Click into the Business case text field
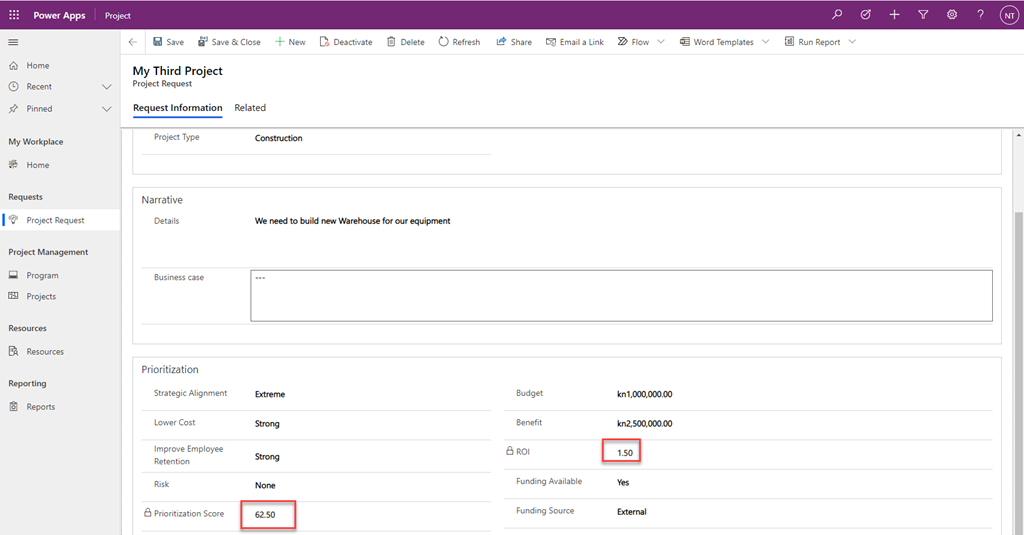The image size is (1024, 535). point(621,295)
